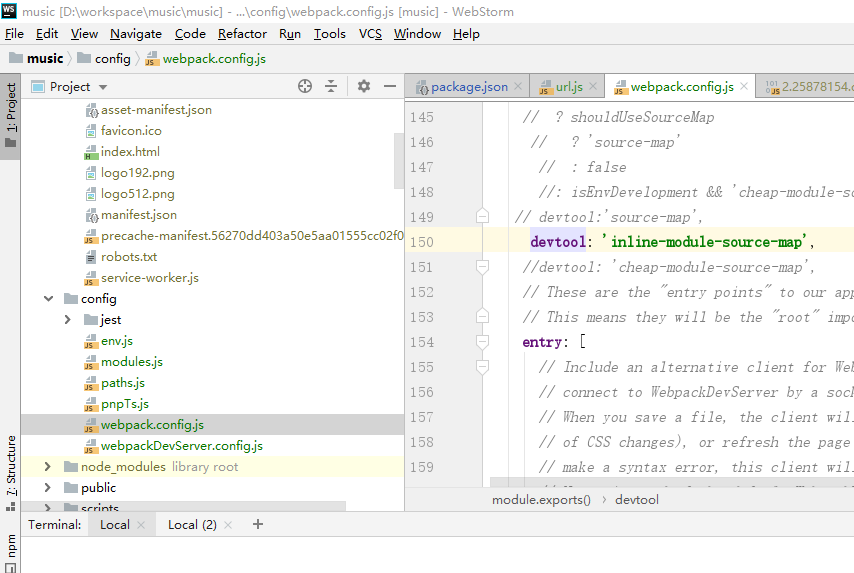This screenshot has height=573, width=854.
Task: Expand the node_modules folder
Action: 47,467
